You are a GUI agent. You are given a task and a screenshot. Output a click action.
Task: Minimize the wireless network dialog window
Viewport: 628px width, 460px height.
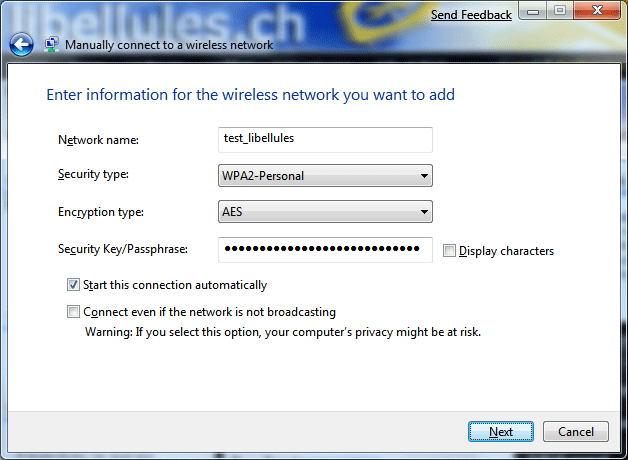(533, 11)
